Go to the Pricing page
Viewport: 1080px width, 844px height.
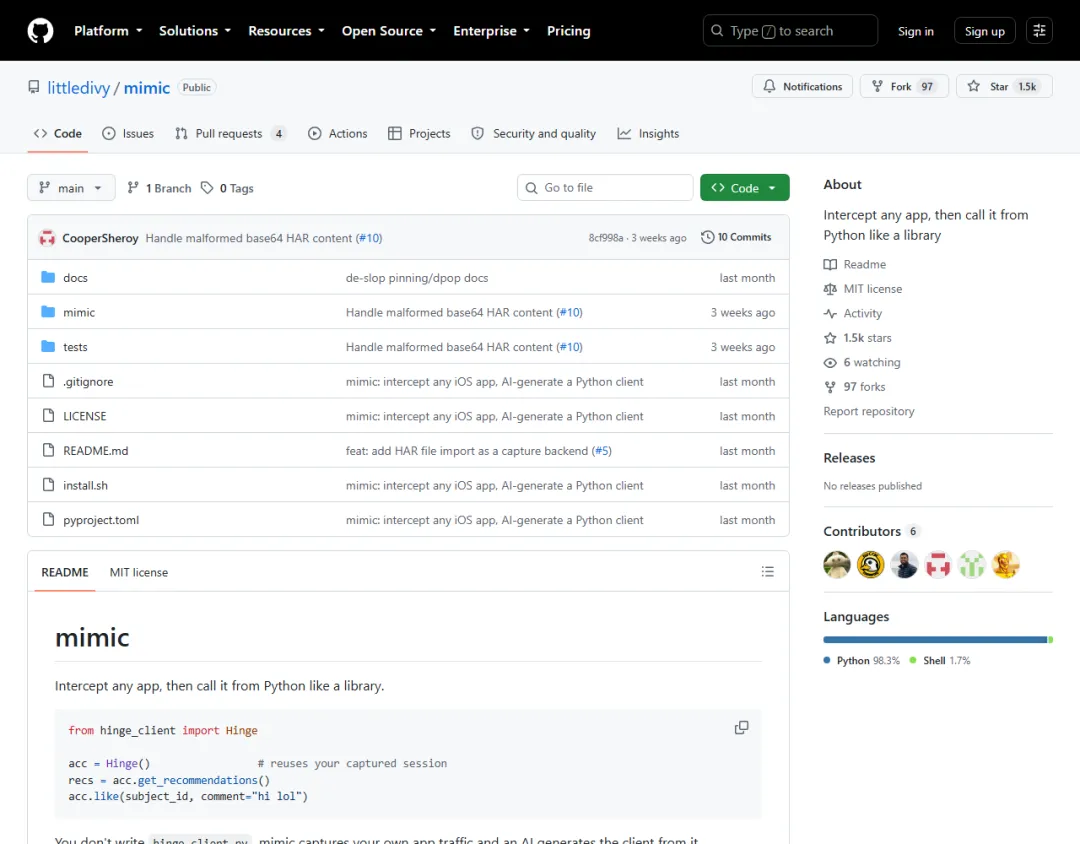(568, 31)
